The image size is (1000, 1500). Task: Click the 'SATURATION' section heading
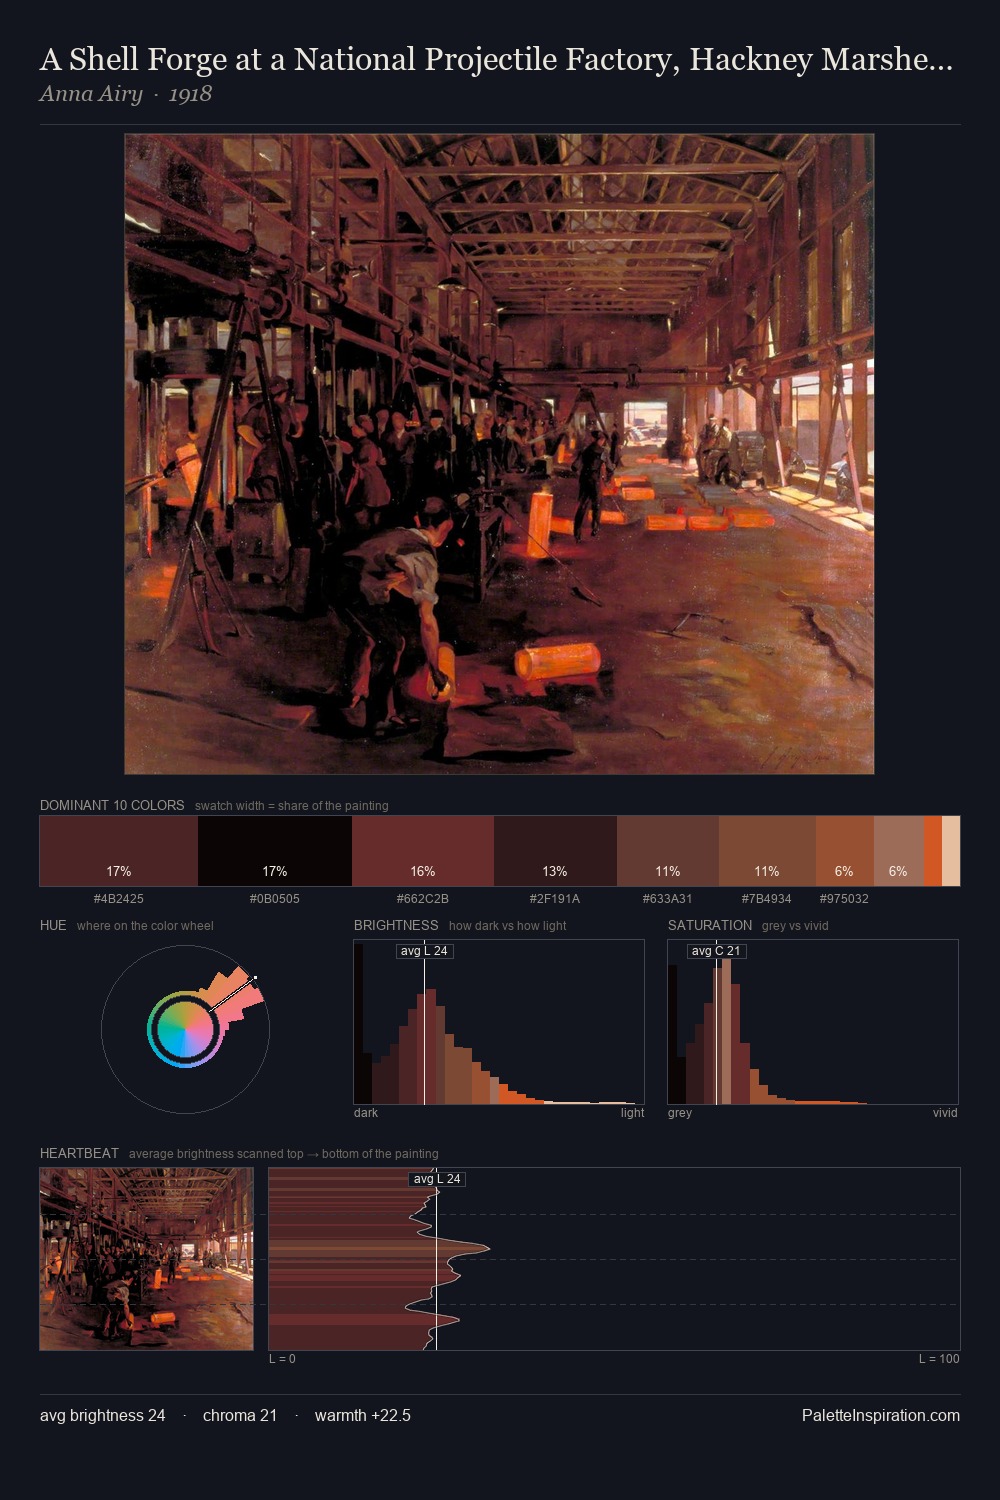pos(710,925)
